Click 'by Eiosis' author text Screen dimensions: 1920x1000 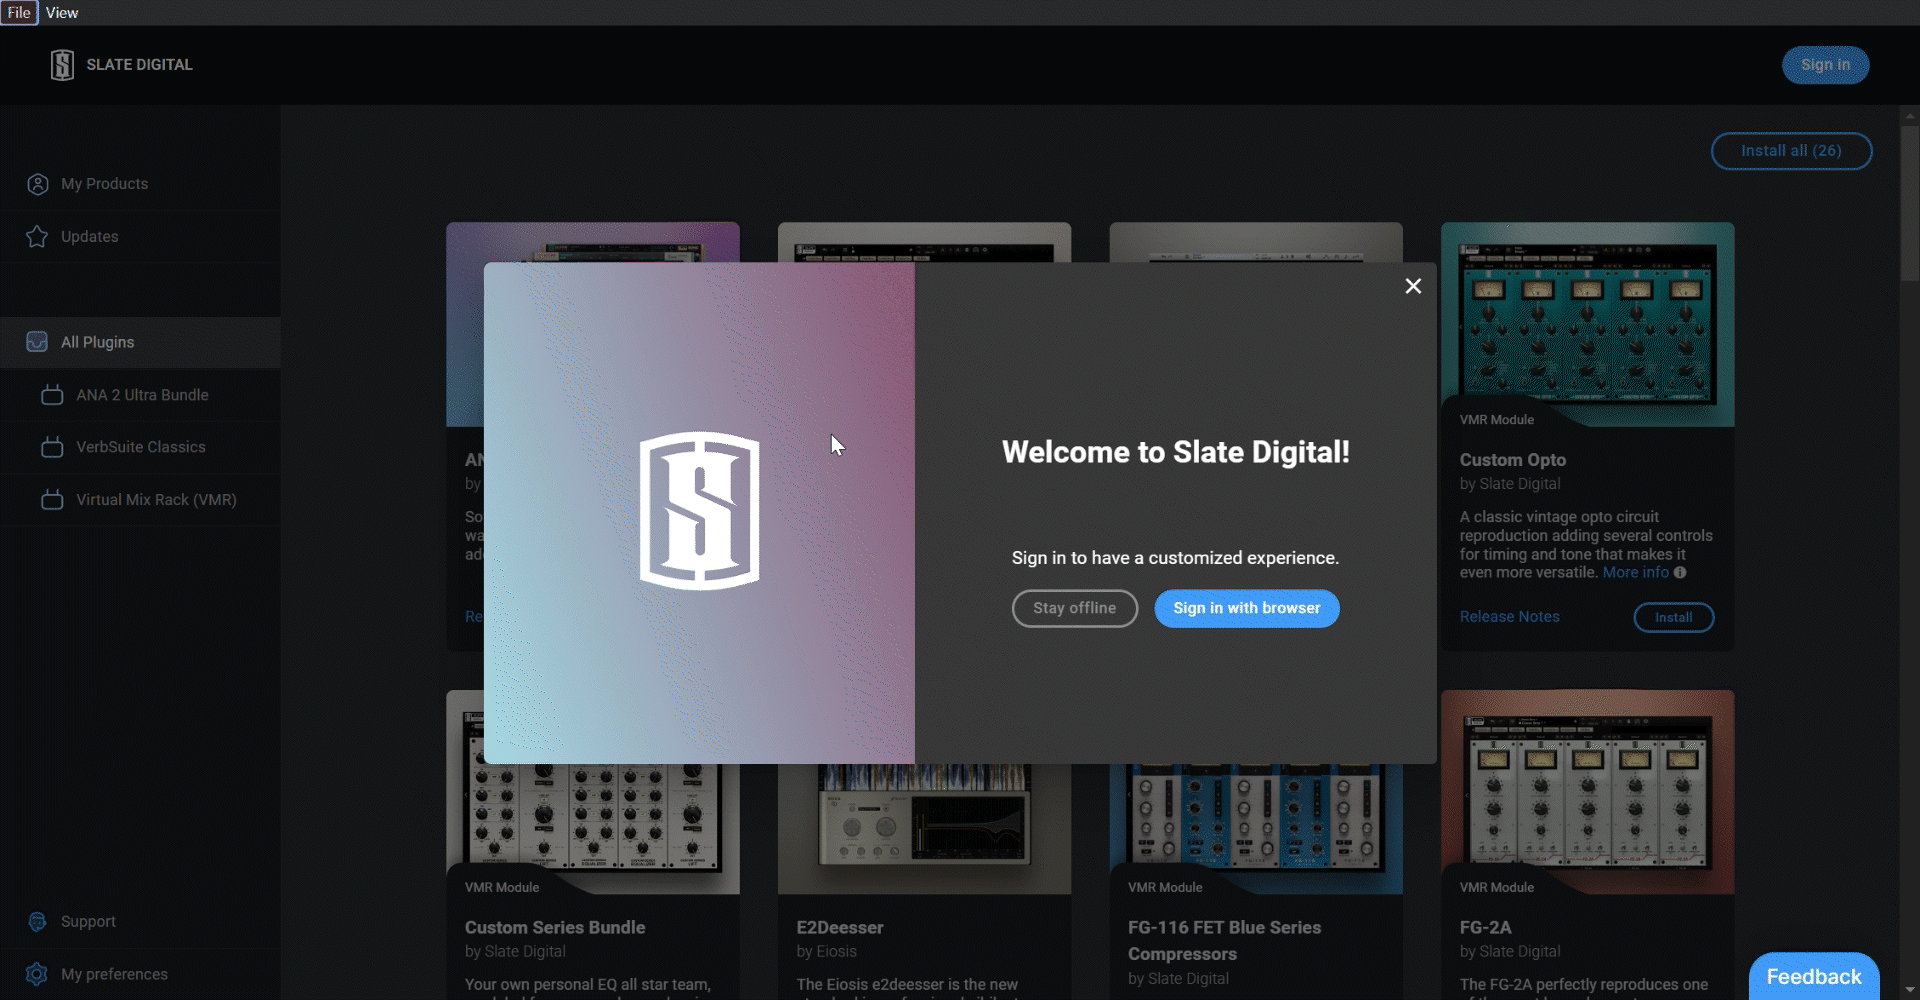coord(826,952)
